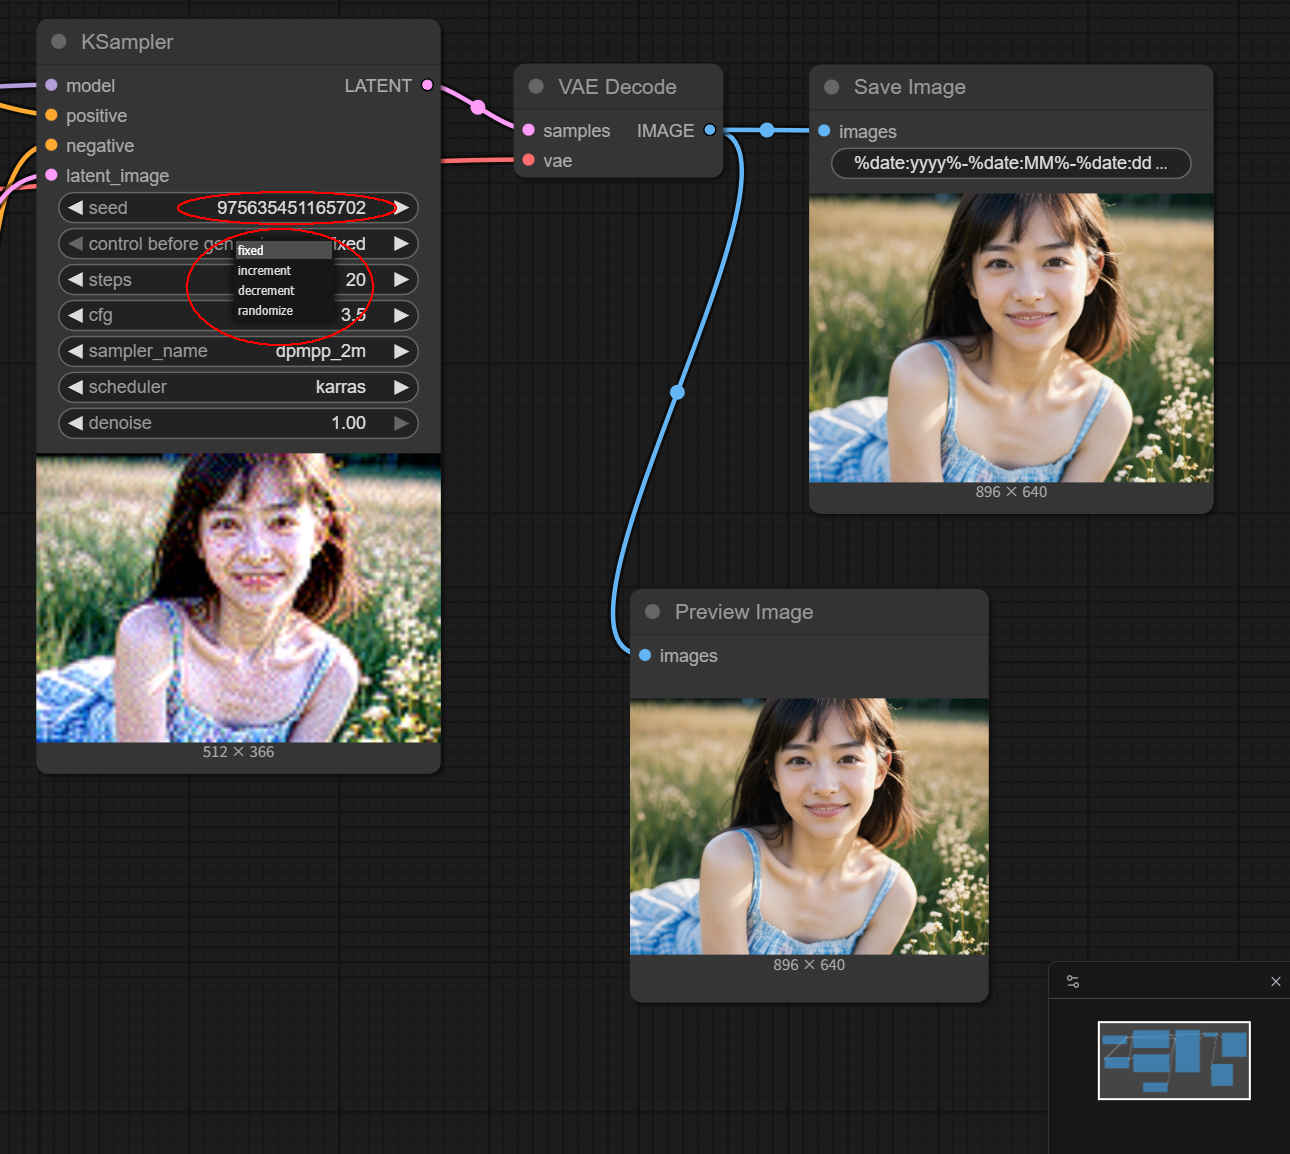
Task: Select randomize from the control dropdown list
Action: (x=266, y=311)
